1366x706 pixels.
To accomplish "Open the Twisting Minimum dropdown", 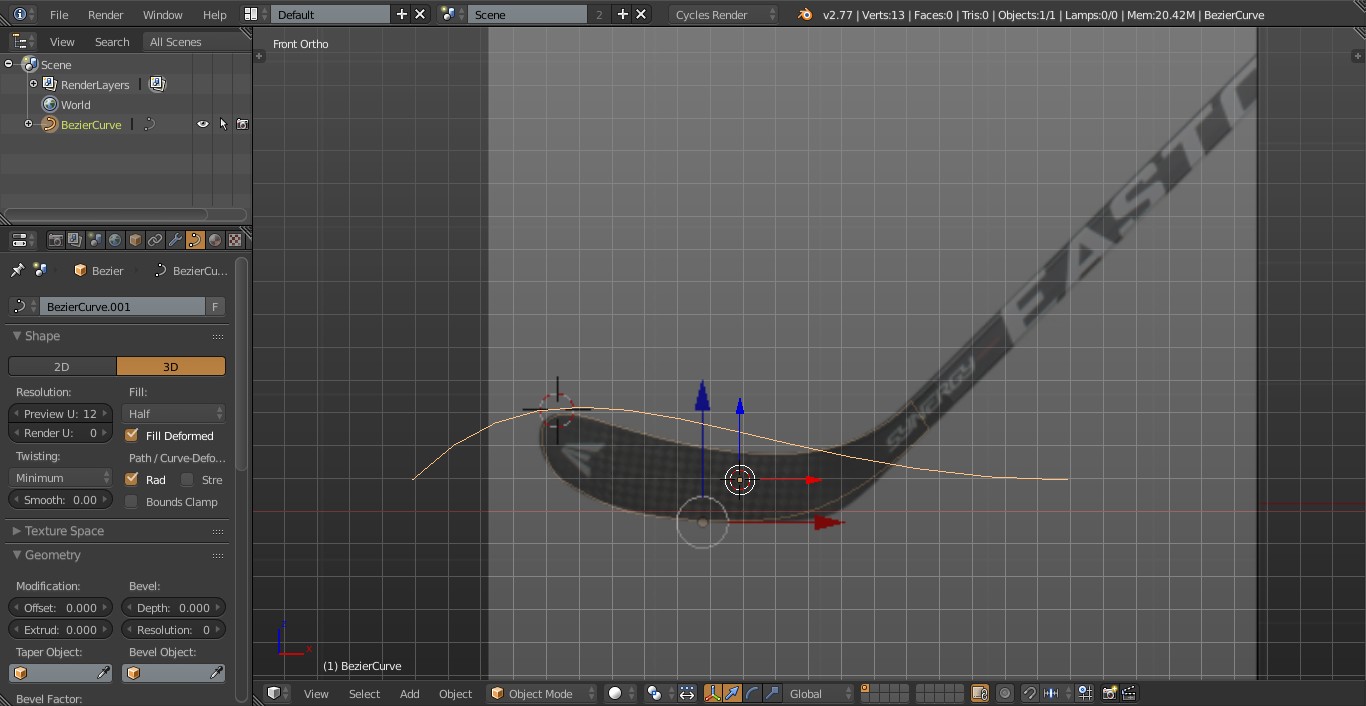I will coord(61,478).
